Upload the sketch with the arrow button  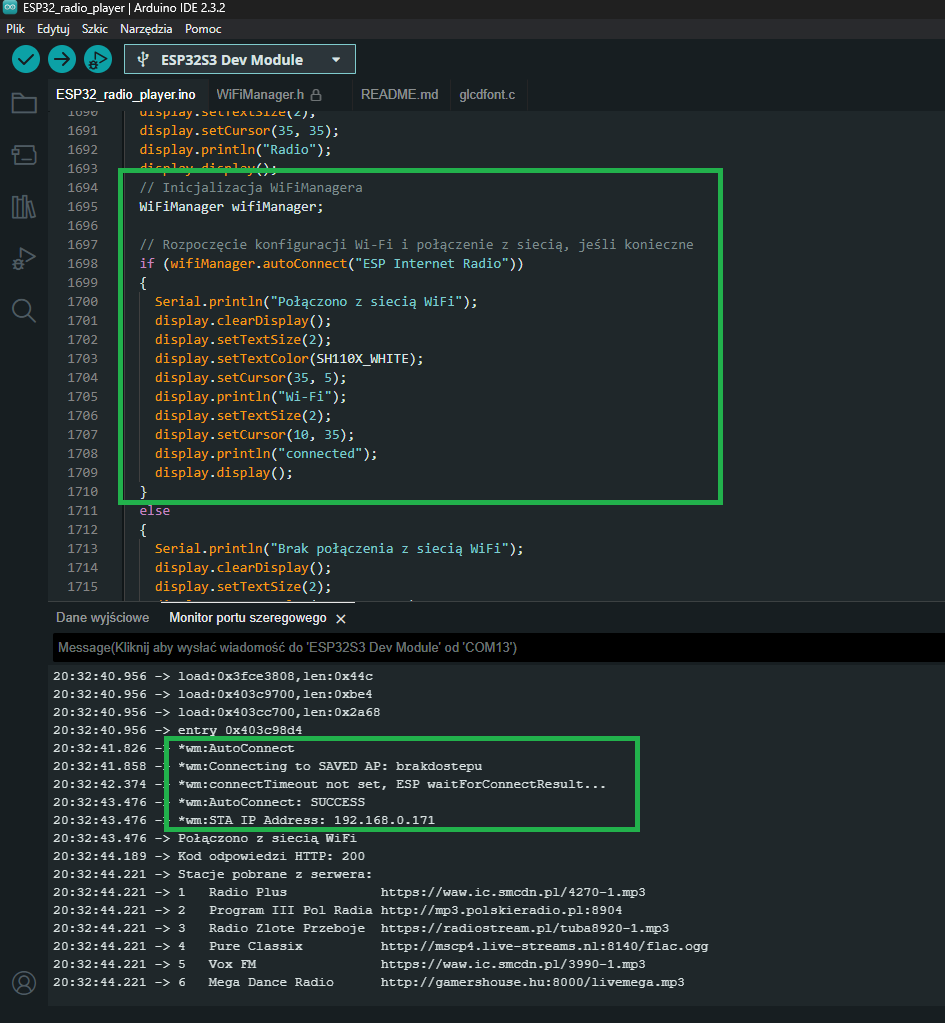click(x=62, y=59)
